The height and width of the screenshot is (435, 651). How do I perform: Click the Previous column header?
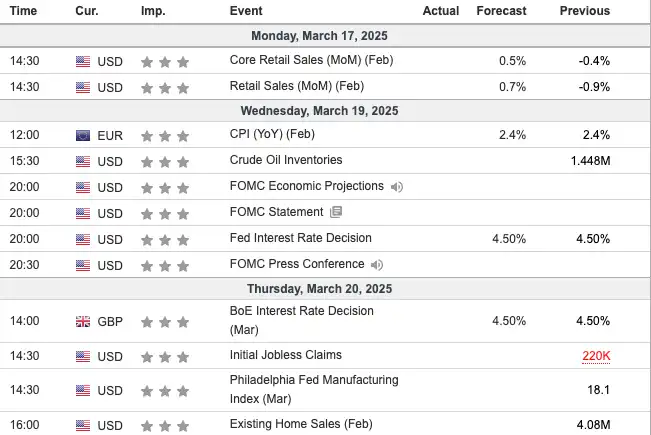(x=585, y=11)
